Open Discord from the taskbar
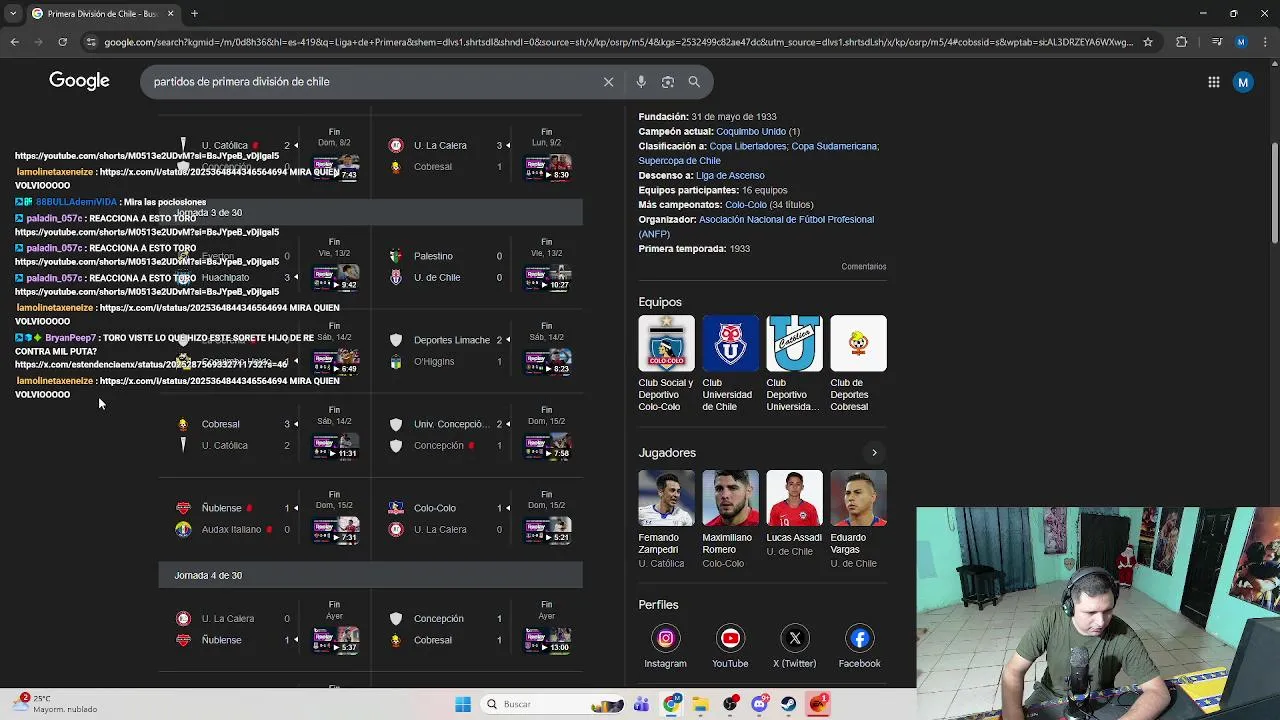The height and width of the screenshot is (720, 1280). pos(759,704)
